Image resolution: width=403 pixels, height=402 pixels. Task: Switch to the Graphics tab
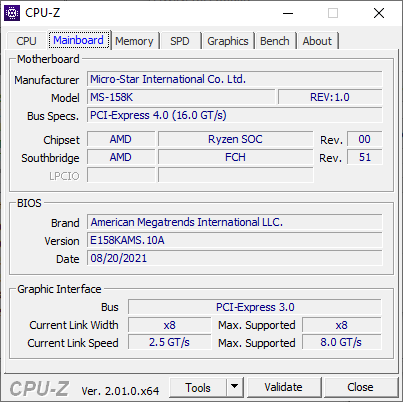(228, 41)
